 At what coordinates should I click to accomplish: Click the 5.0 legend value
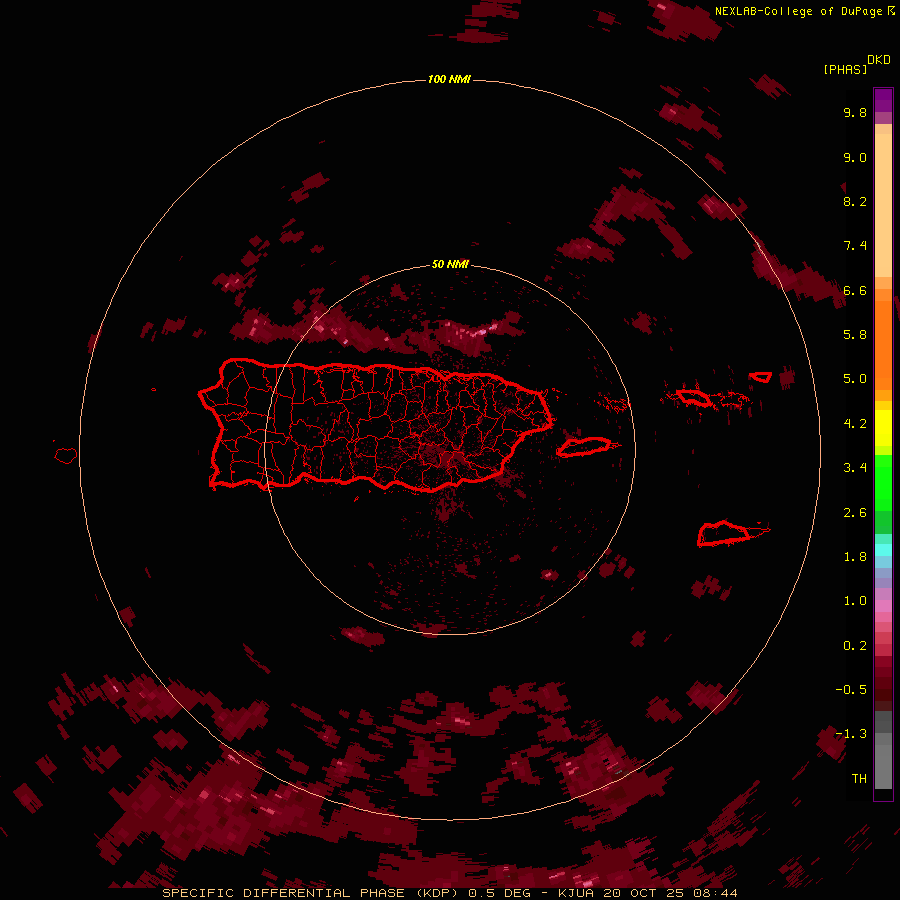click(855, 379)
